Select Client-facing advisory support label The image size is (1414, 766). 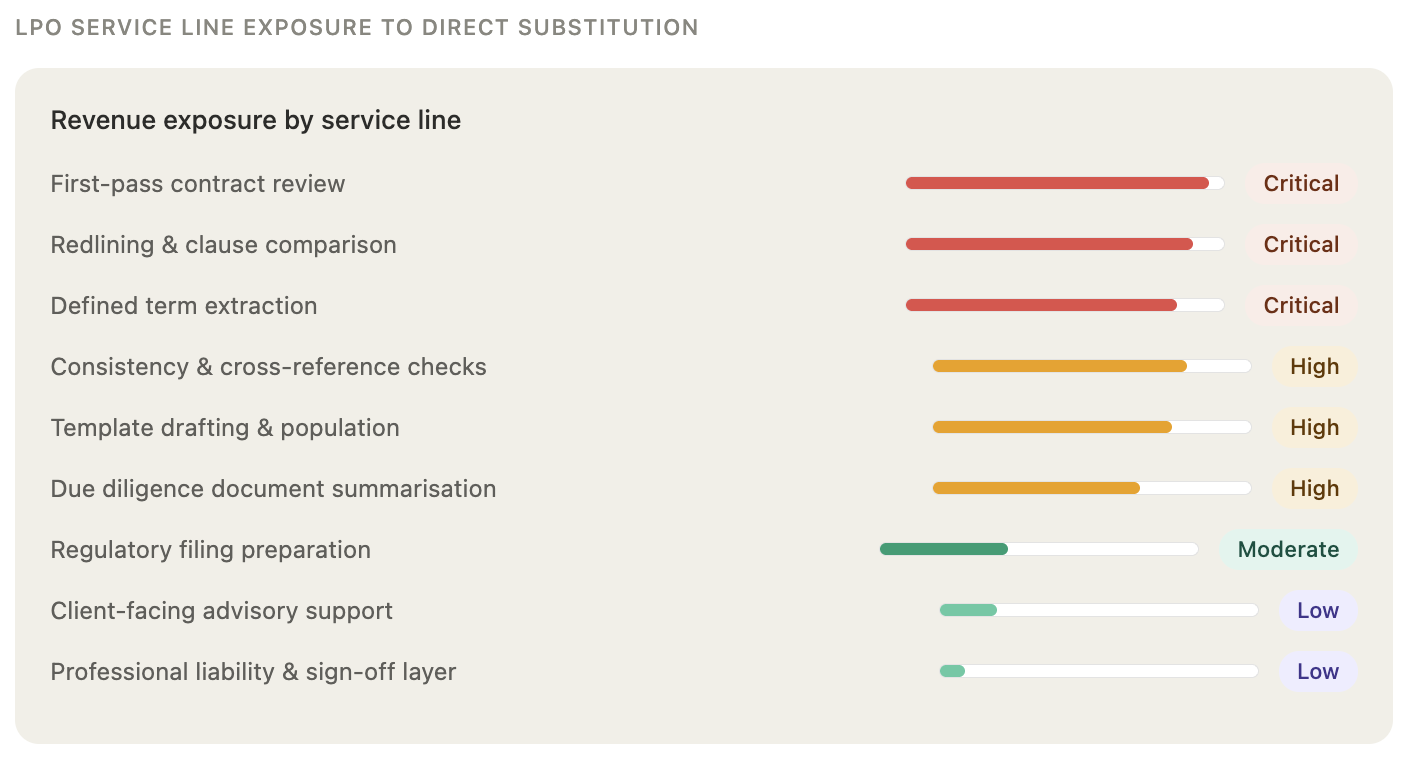pyautogui.click(x=221, y=611)
